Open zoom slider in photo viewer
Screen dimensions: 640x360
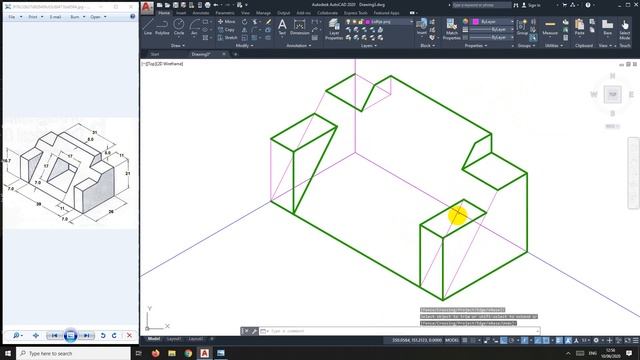(x=17, y=335)
